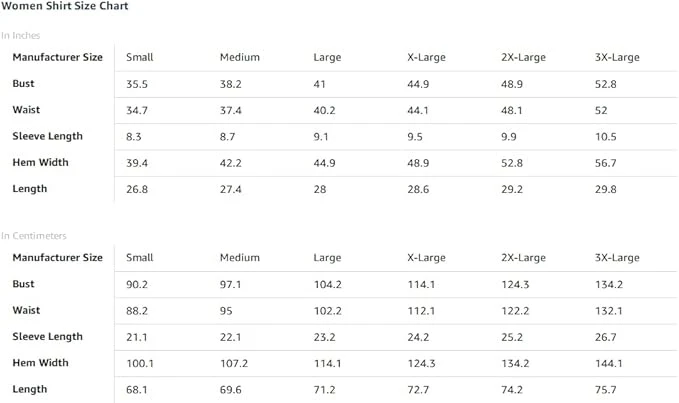The width and height of the screenshot is (679, 403).
Task: Select the waist value 95 centimeters
Action: tap(227, 310)
